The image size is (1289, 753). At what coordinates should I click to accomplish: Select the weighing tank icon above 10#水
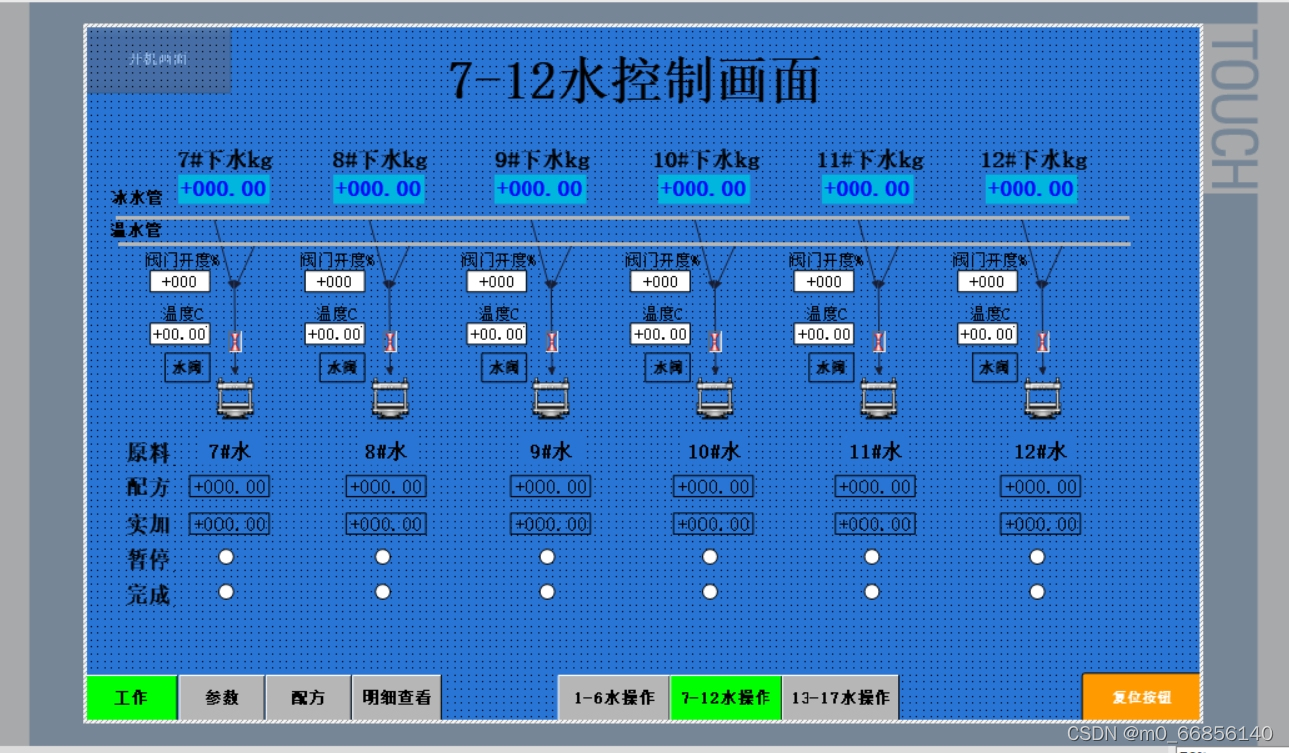pos(715,398)
